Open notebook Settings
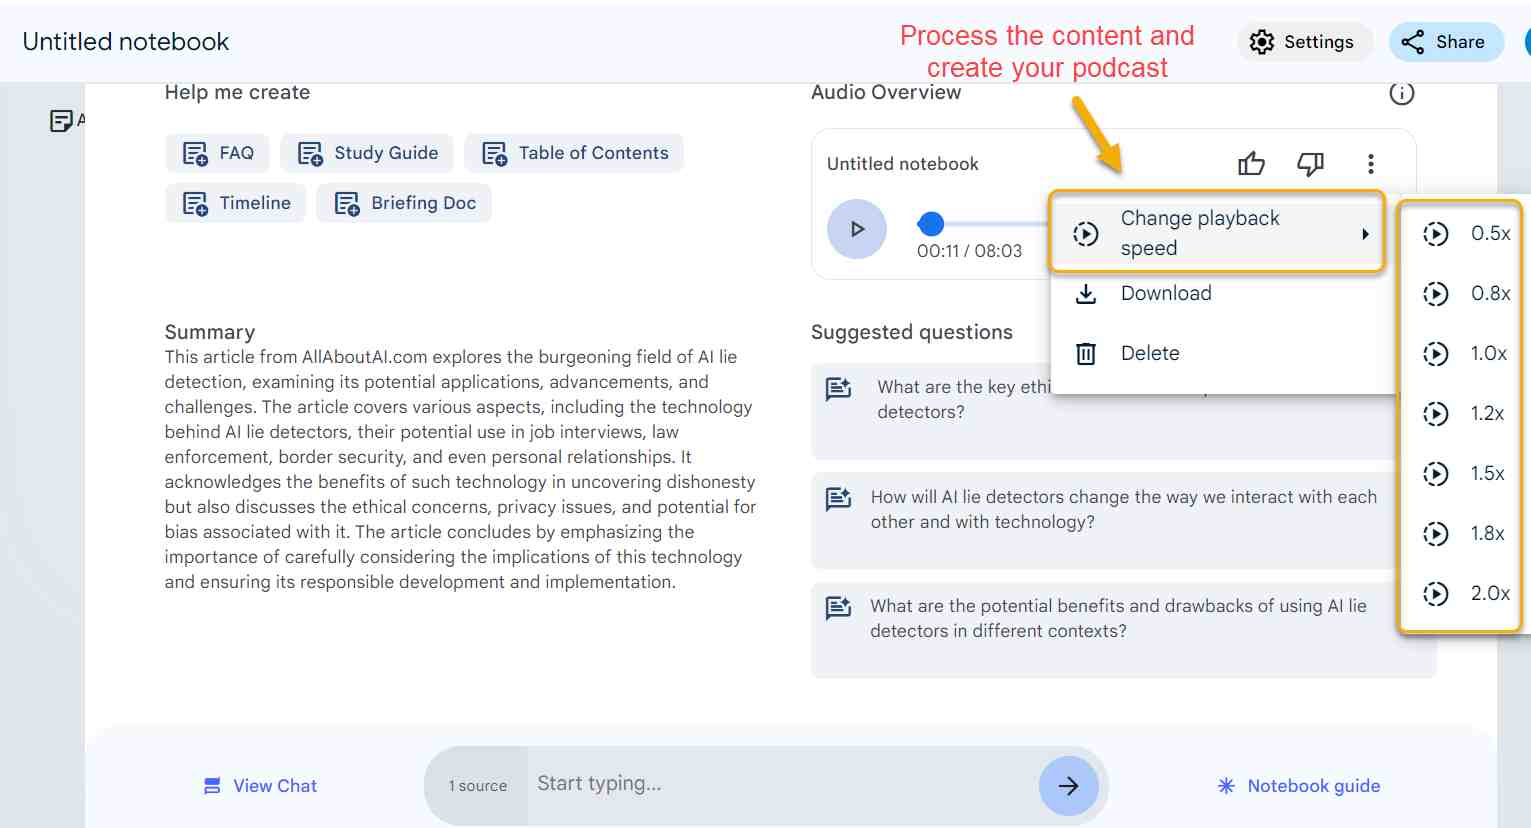 coord(1305,42)
